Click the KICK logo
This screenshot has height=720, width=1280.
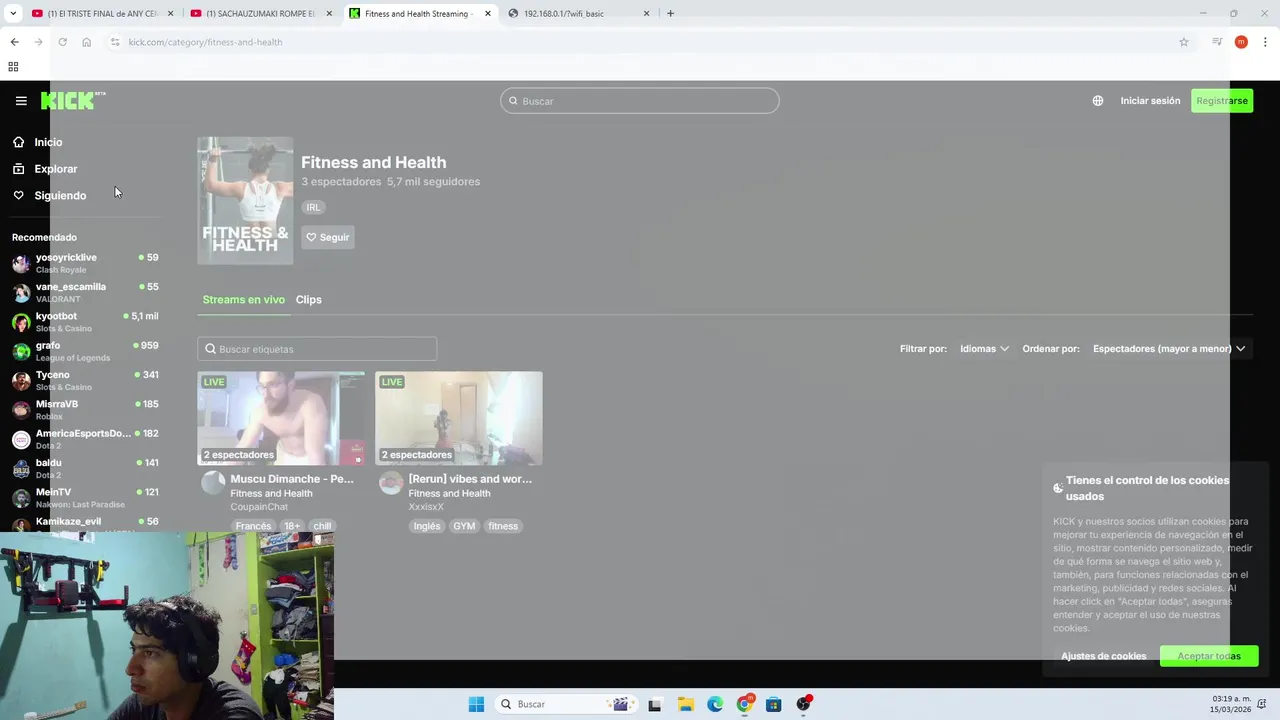coord(73,100)
